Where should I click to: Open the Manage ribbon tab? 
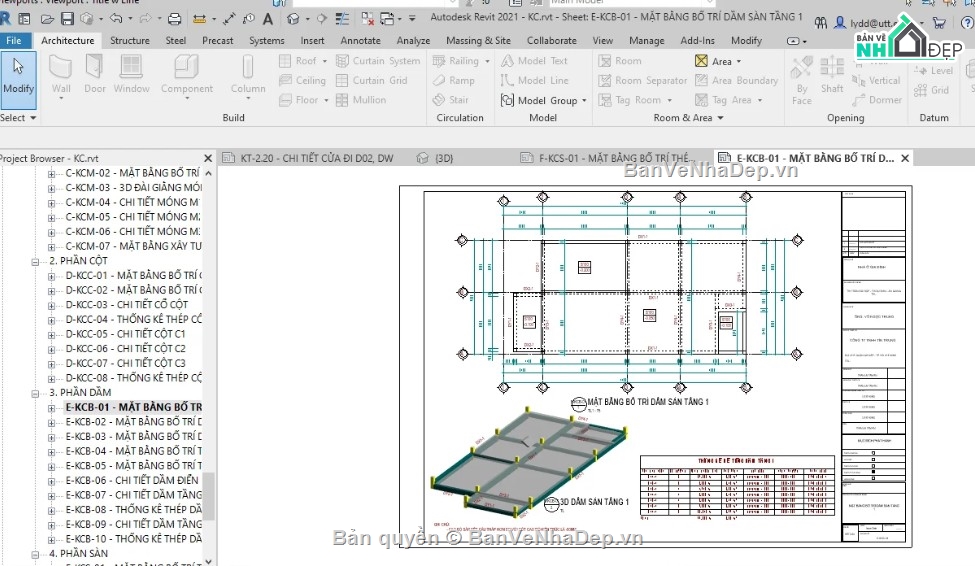647,40
